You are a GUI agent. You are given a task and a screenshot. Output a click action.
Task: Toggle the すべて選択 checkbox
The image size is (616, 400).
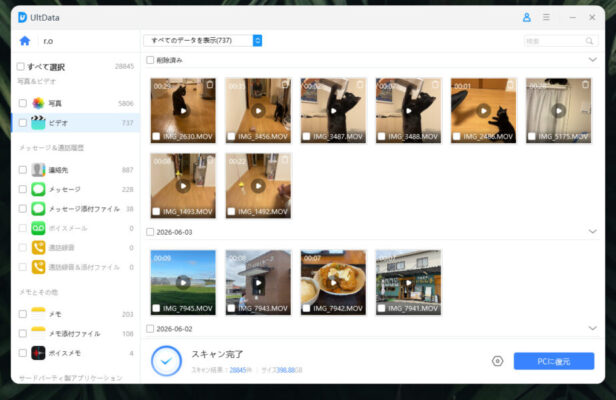point(21,66)
